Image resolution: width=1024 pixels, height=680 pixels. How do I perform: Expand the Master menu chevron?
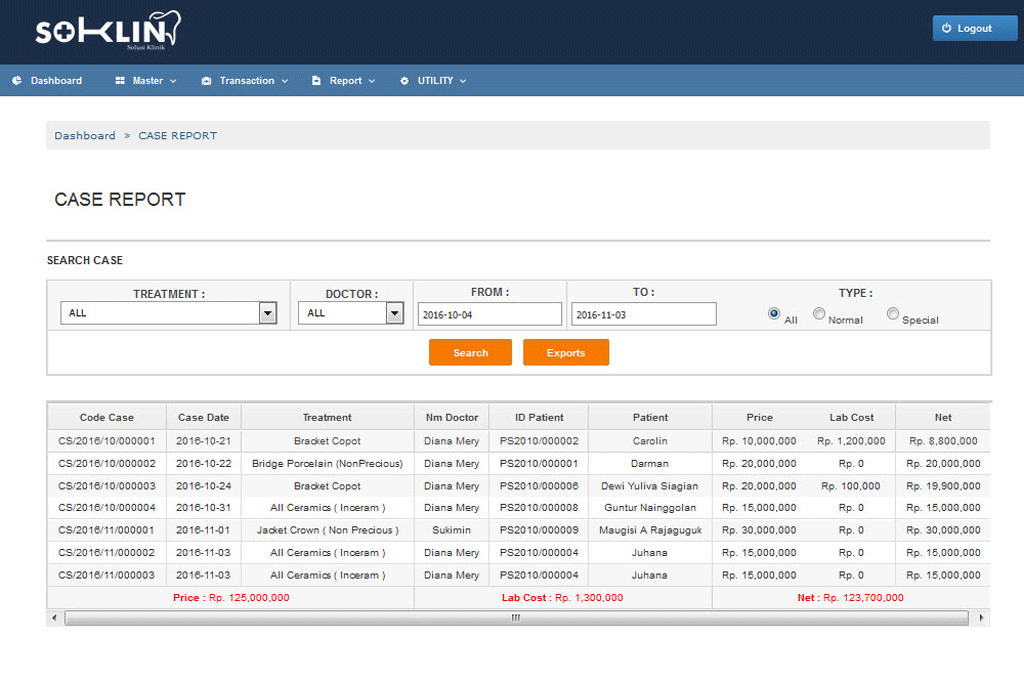click(x=173, y=81)
